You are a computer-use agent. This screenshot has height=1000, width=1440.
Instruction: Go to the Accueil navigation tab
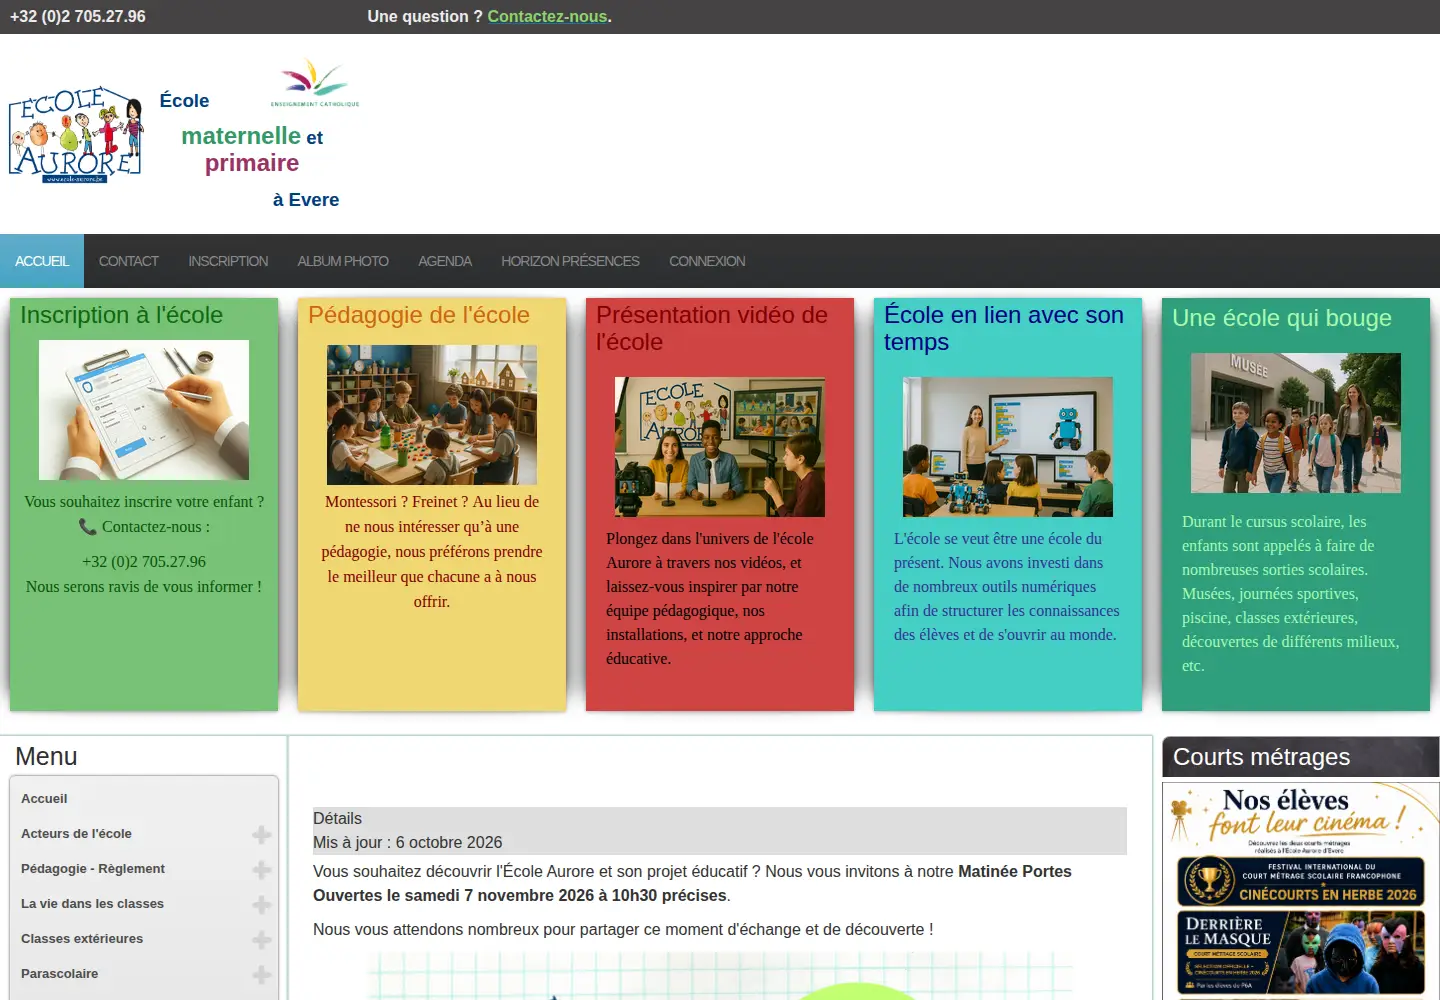pyautogui.click(x=42, y=261)
